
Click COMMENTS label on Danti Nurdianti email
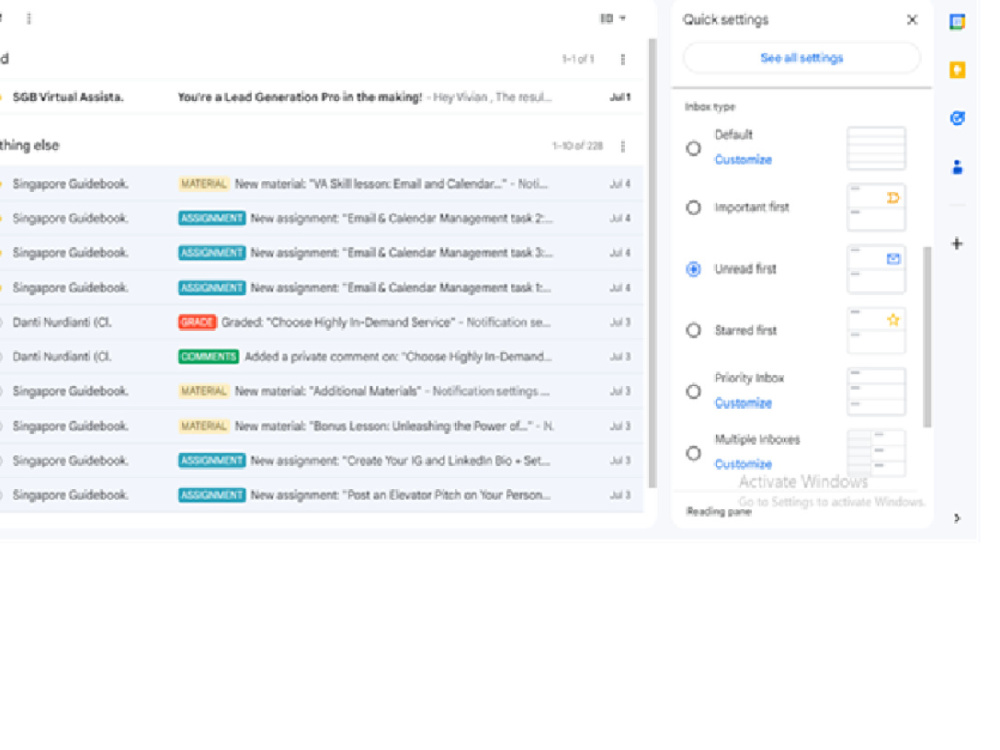pos(209,357)
